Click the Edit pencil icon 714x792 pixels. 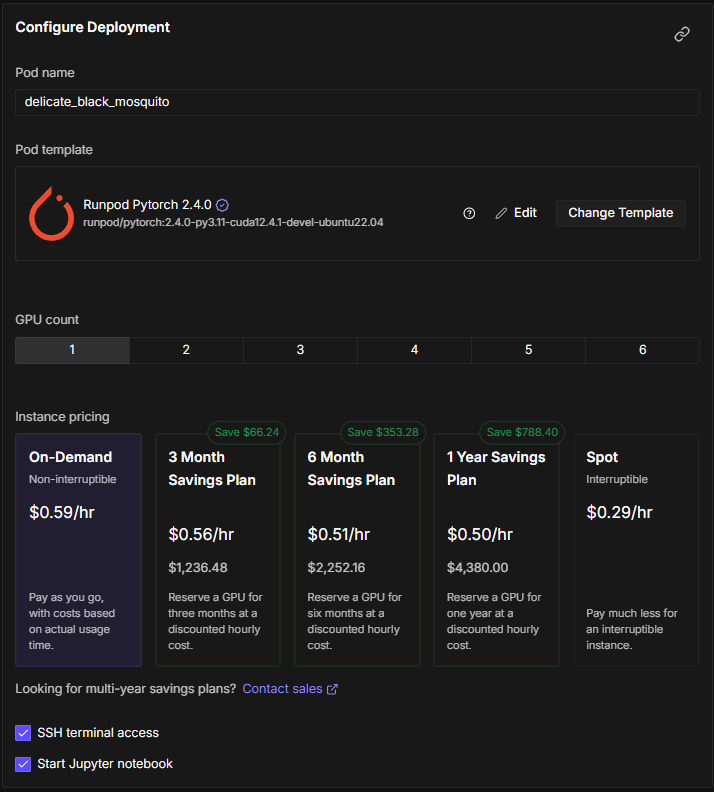(x=501, y=213)
